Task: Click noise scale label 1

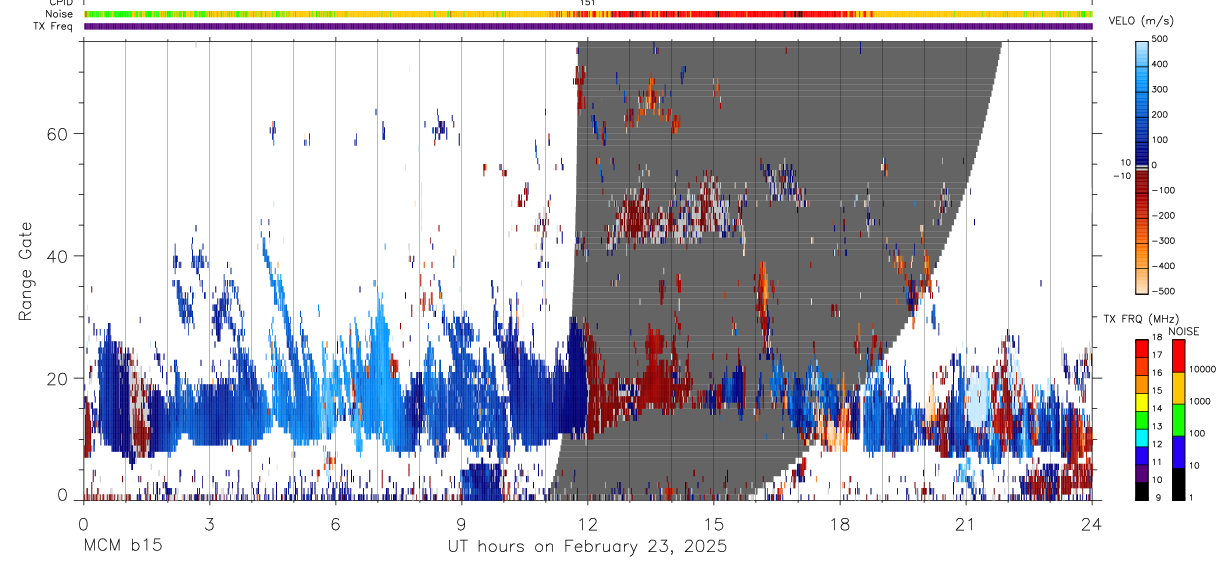Action: tap(1193, 498)
